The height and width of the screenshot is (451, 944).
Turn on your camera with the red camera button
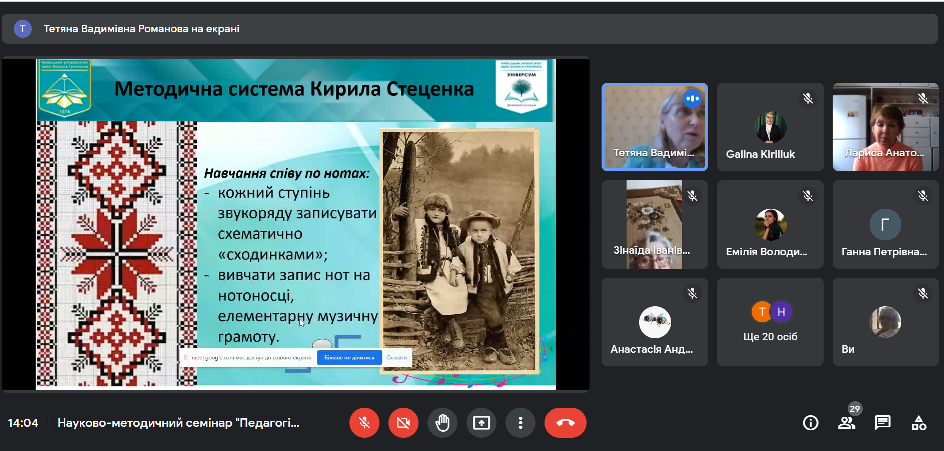pos(403,423)
